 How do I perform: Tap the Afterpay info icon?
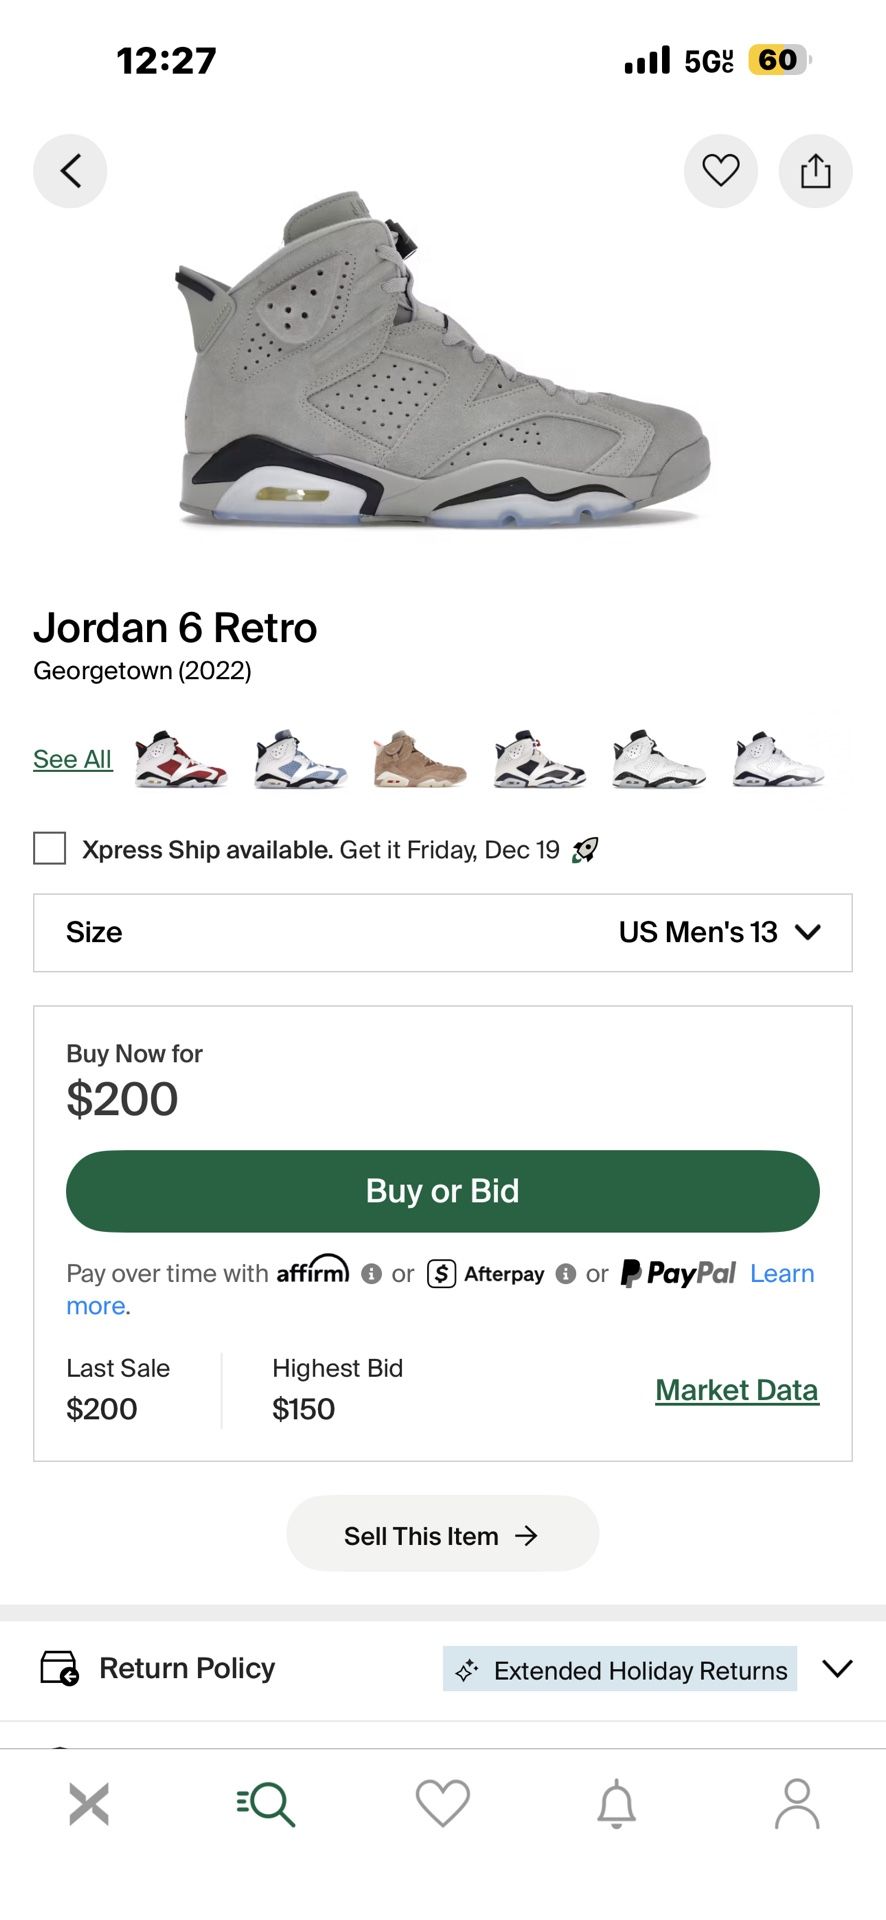tap(566, 1274)
